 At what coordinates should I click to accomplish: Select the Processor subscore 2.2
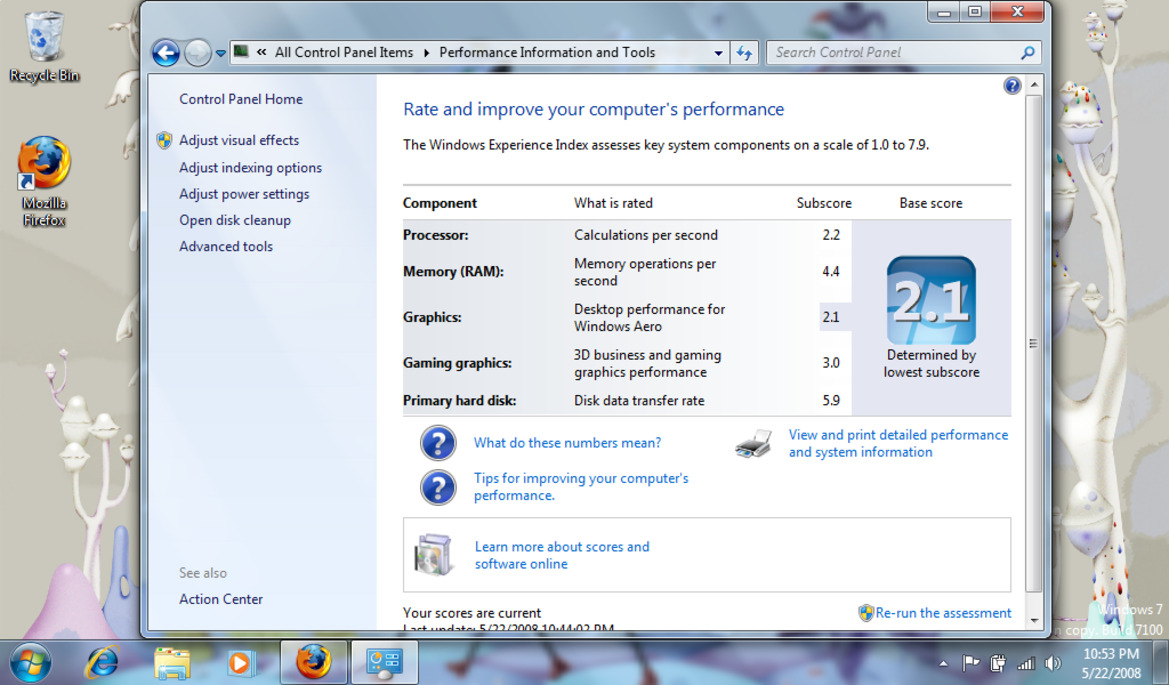coord(831,235)
